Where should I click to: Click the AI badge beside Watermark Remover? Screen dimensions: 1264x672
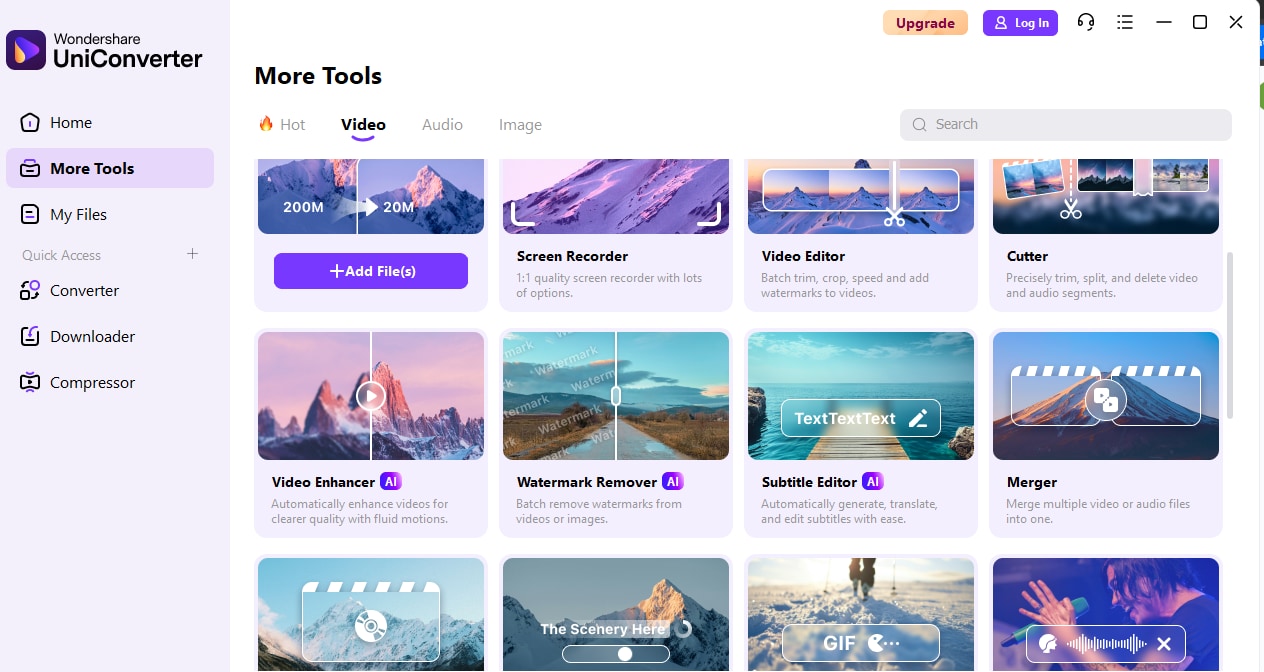click(x=673, y=481)
